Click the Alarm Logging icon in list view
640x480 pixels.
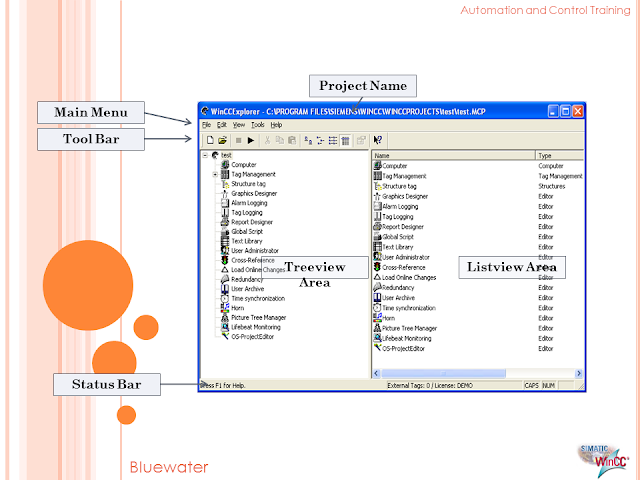click(x=378, y=207)
